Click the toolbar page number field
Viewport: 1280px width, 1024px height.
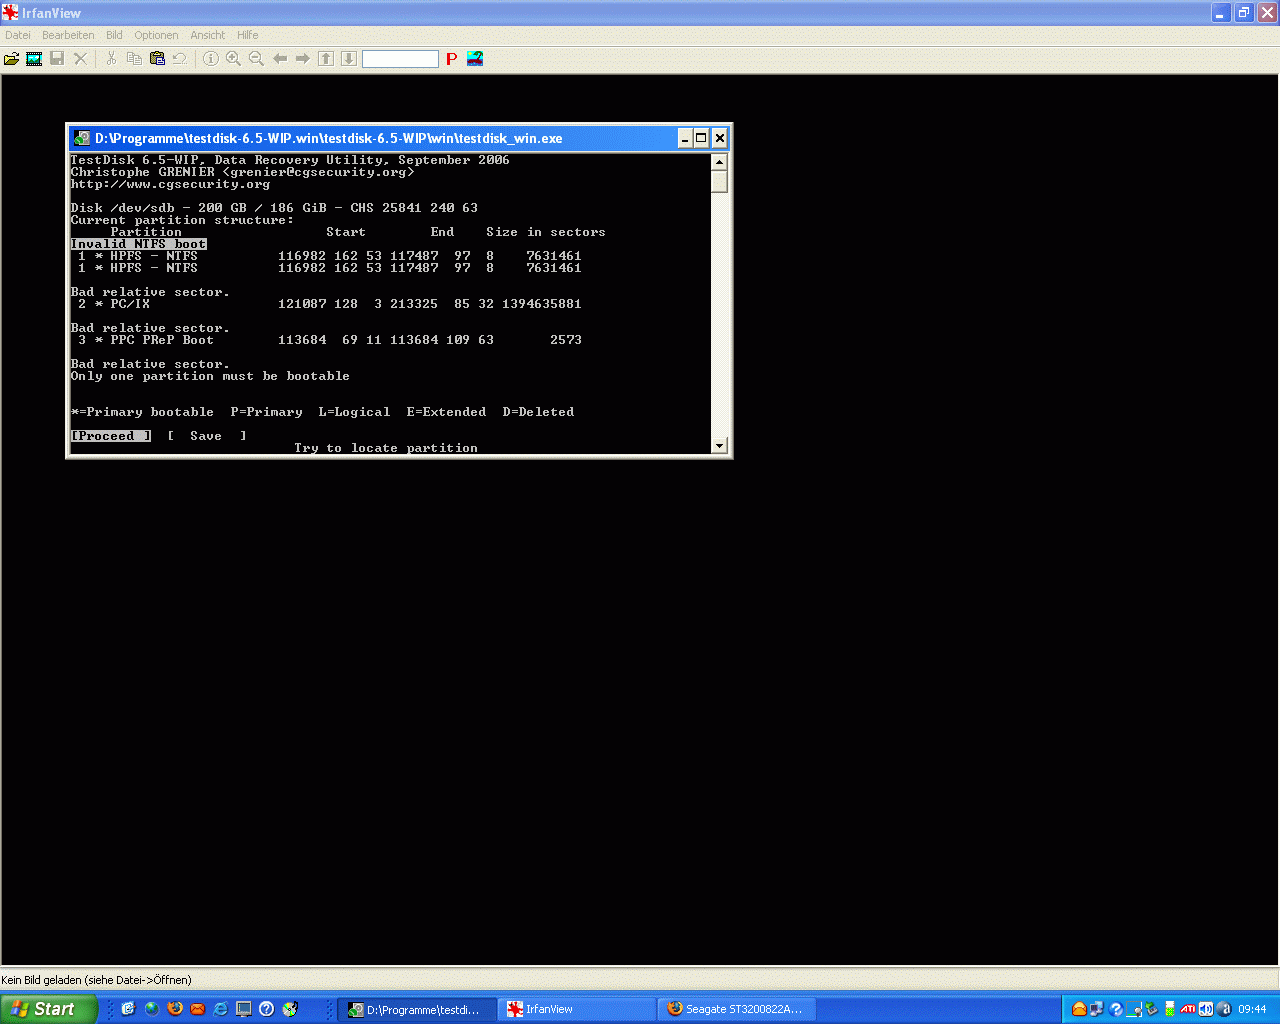tap(400, 59)
